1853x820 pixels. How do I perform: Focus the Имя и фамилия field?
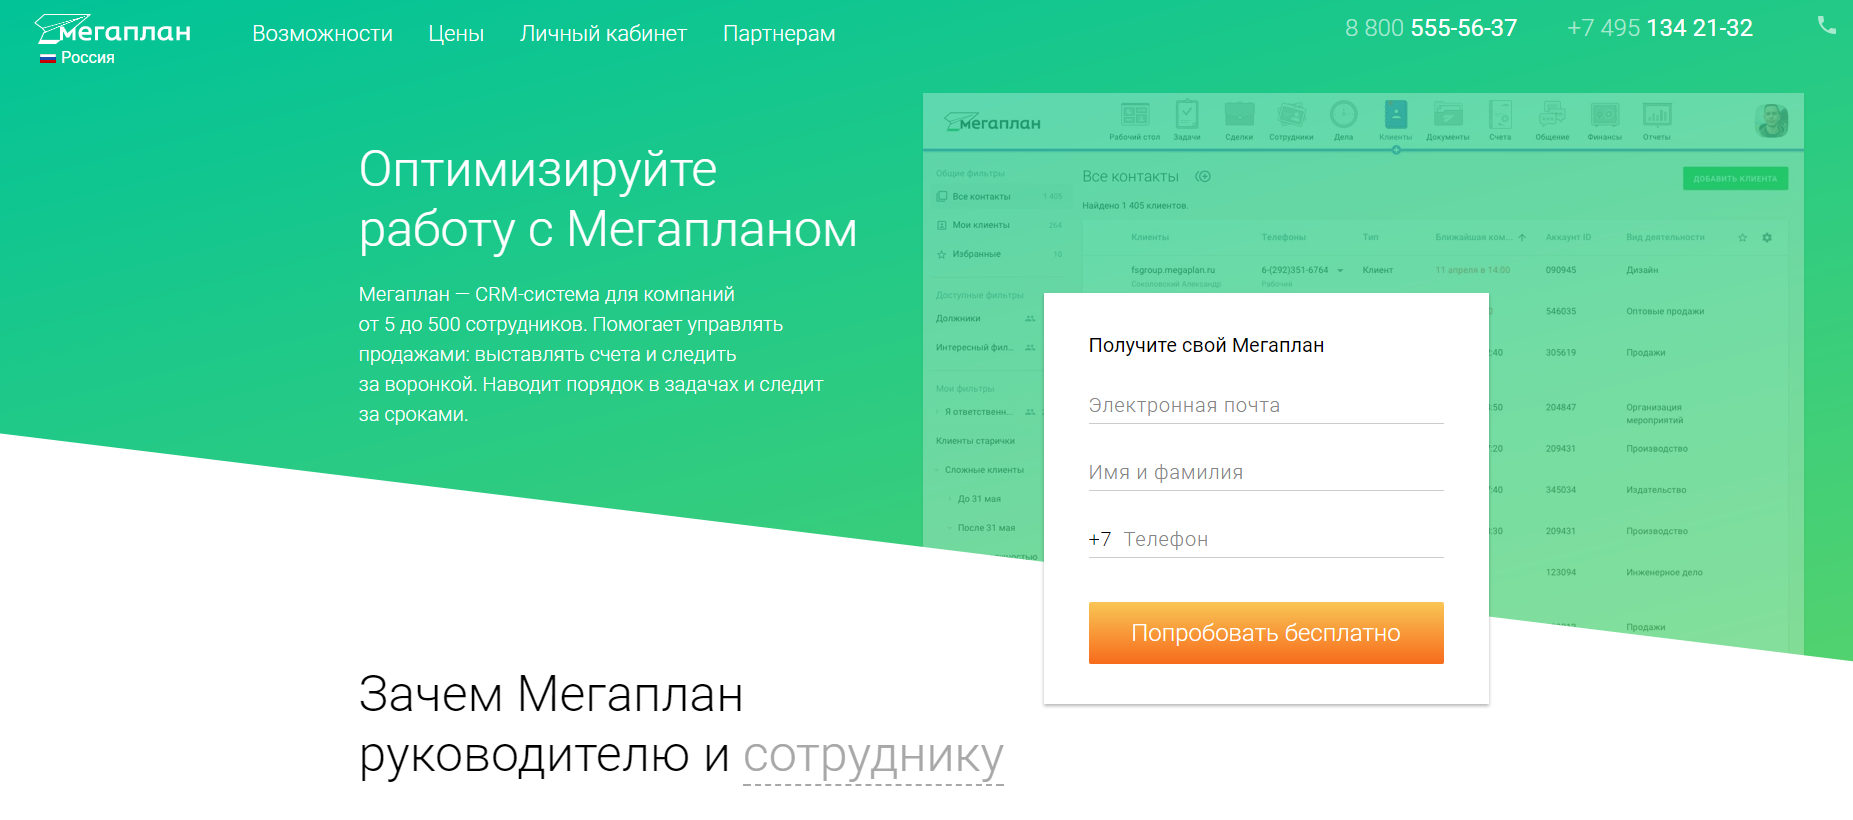1266,472
